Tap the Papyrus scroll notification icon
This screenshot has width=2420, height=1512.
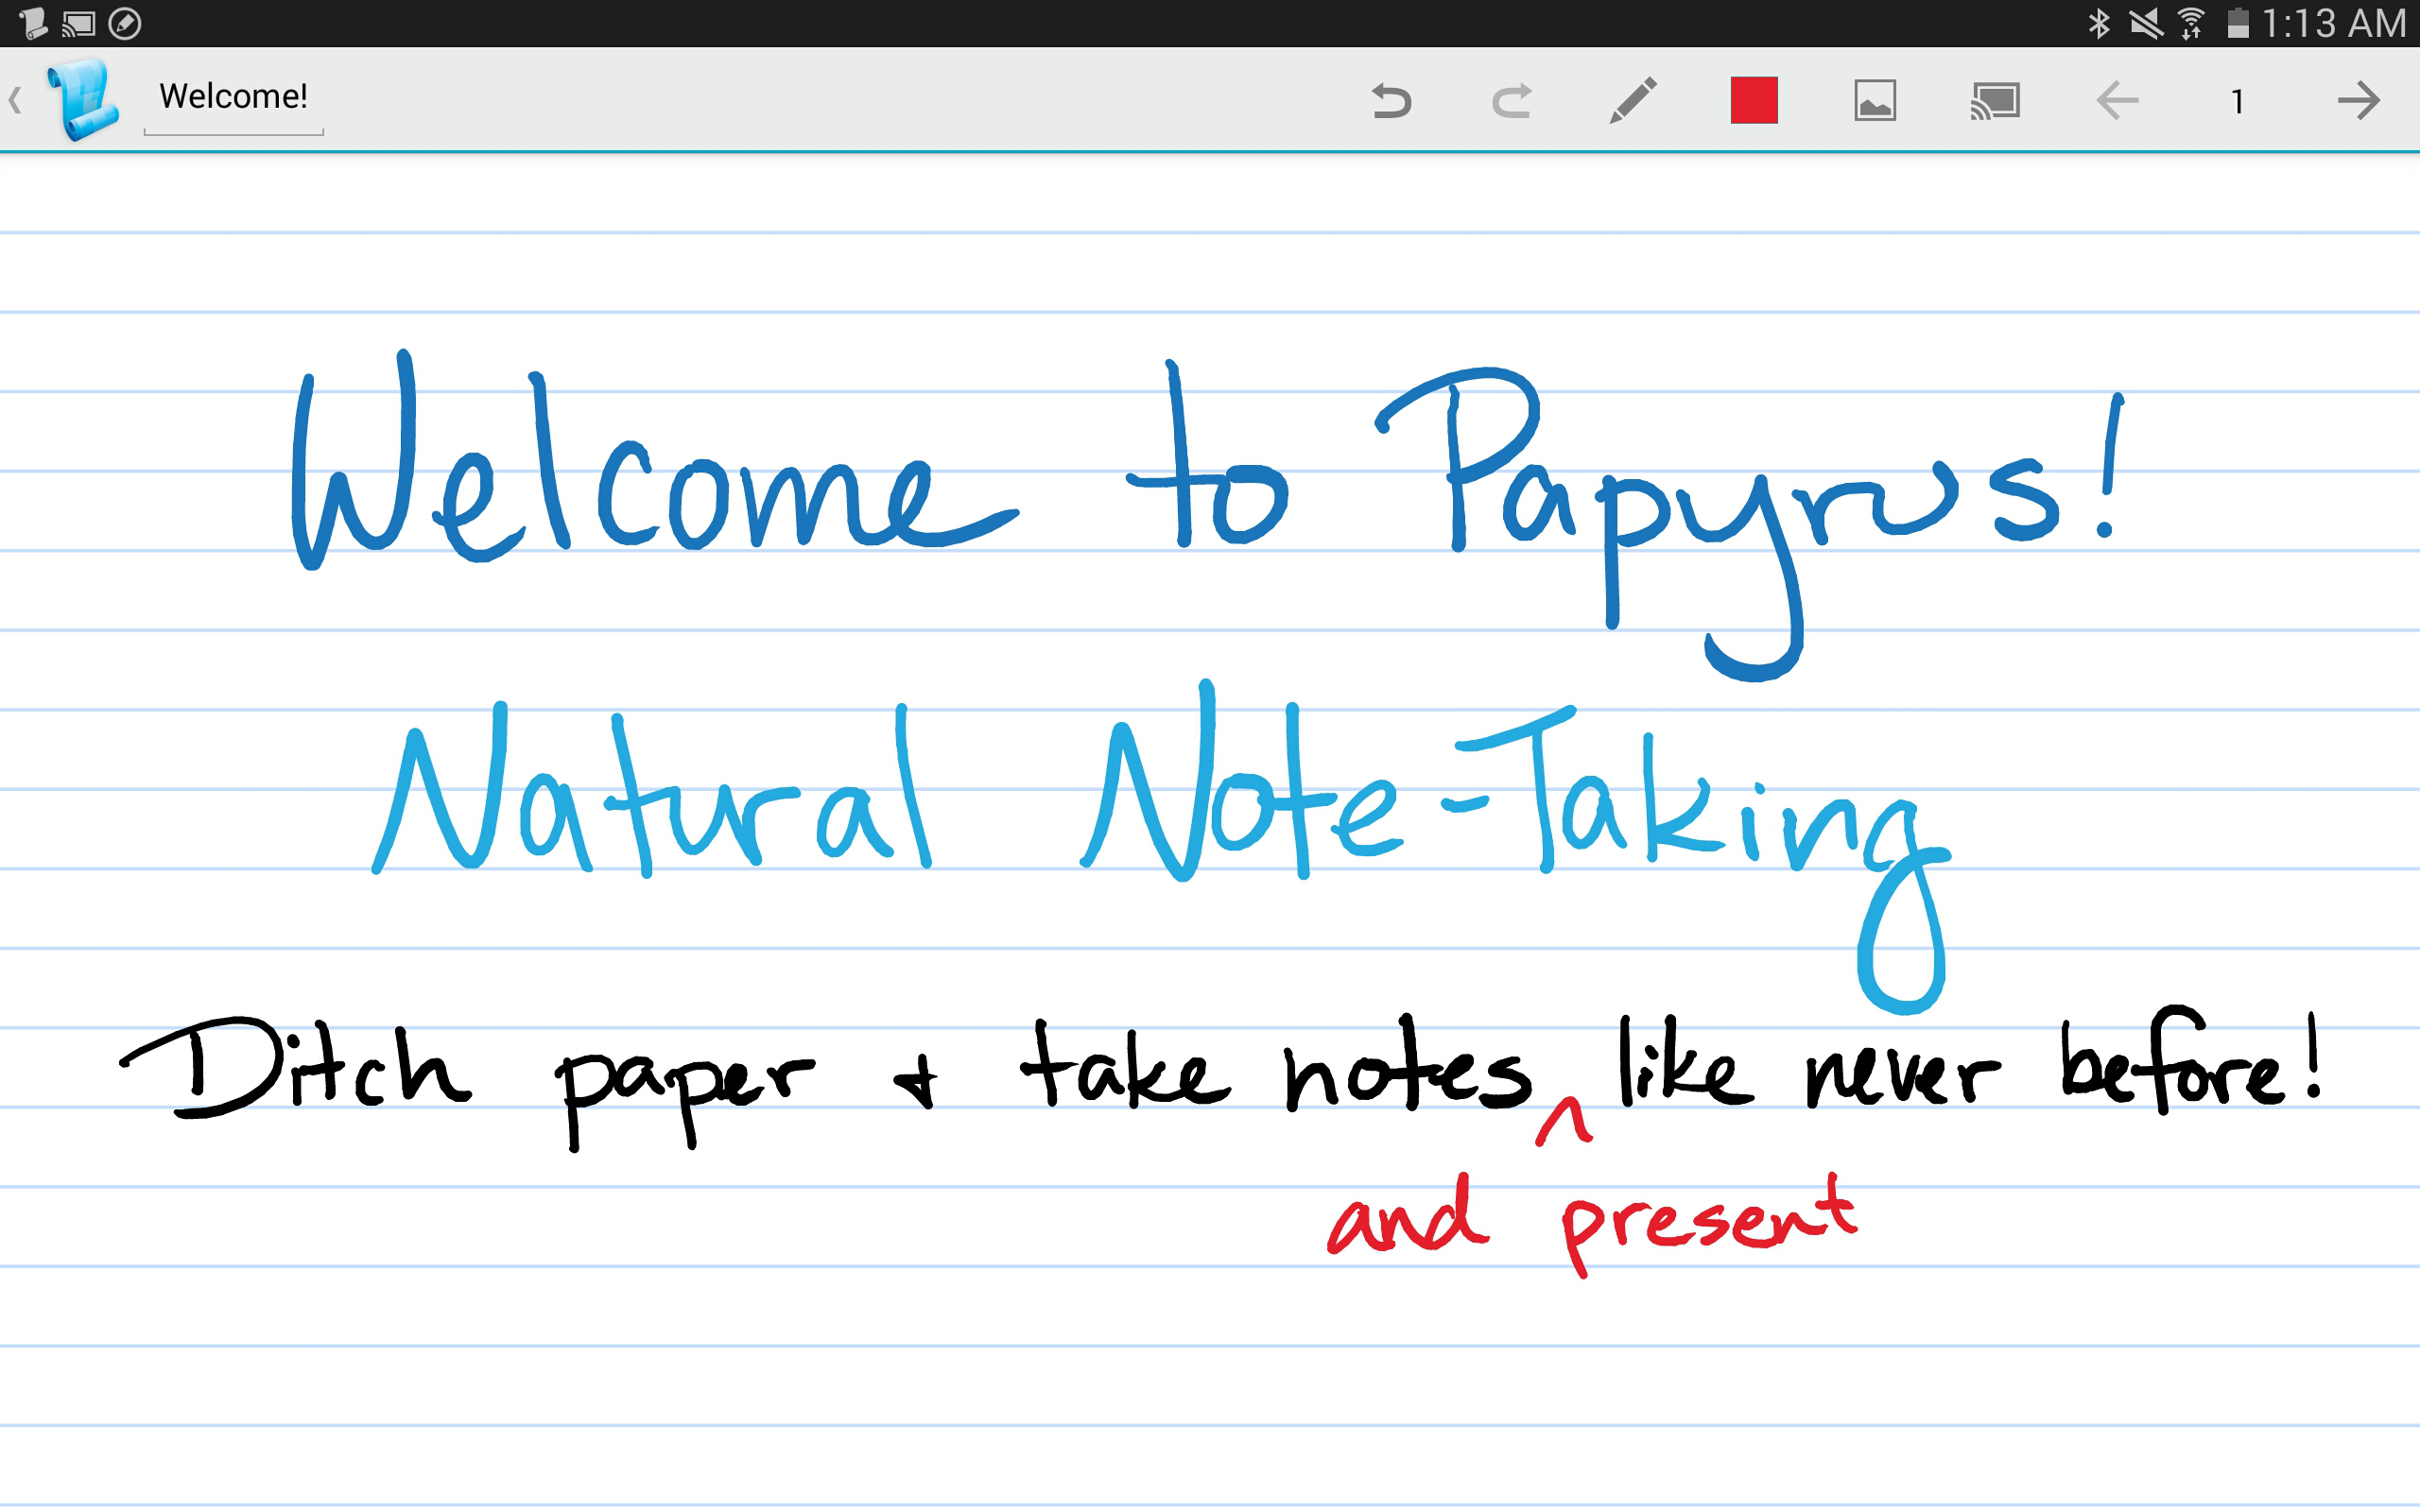pos(32,23)
